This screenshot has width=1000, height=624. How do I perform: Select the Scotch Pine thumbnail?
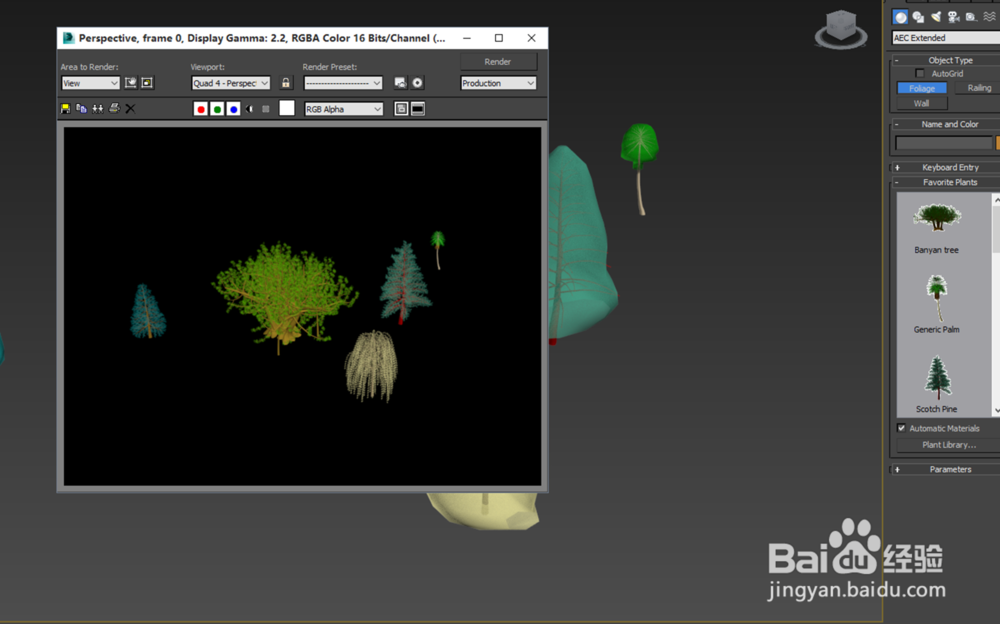point(938,378)
